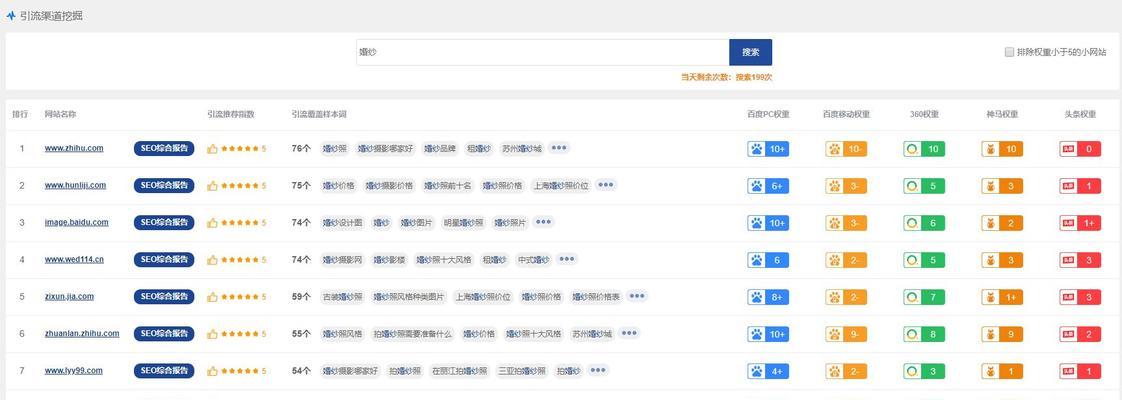Image resolution: width=1122 pixels, height=400 pixels.
Task: Expand more keywords in image.baidu.com row
Action: [x=543, y=222]
